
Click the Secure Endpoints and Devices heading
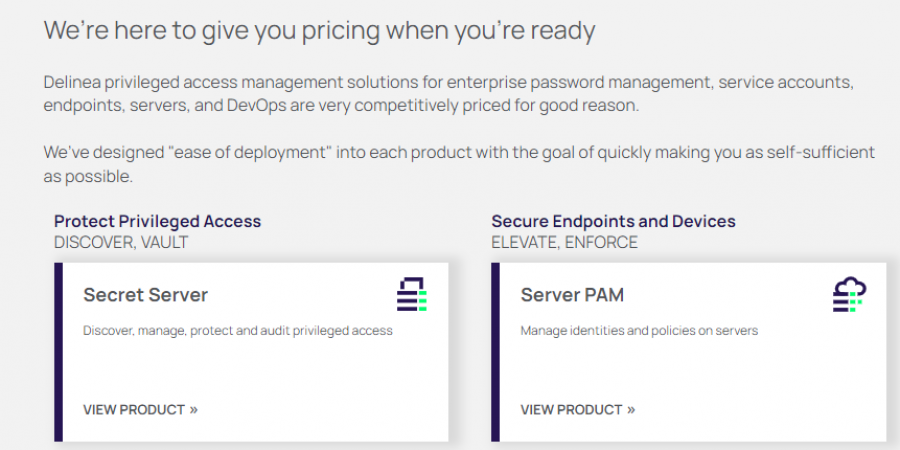click(x=613, y=221)
